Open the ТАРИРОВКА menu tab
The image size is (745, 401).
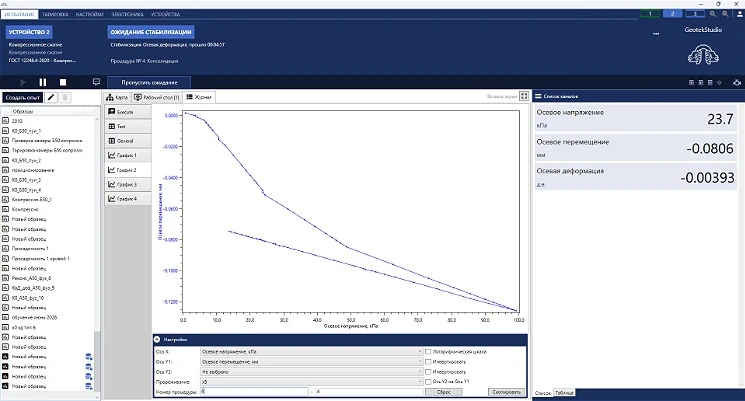(x=55, y=14)
